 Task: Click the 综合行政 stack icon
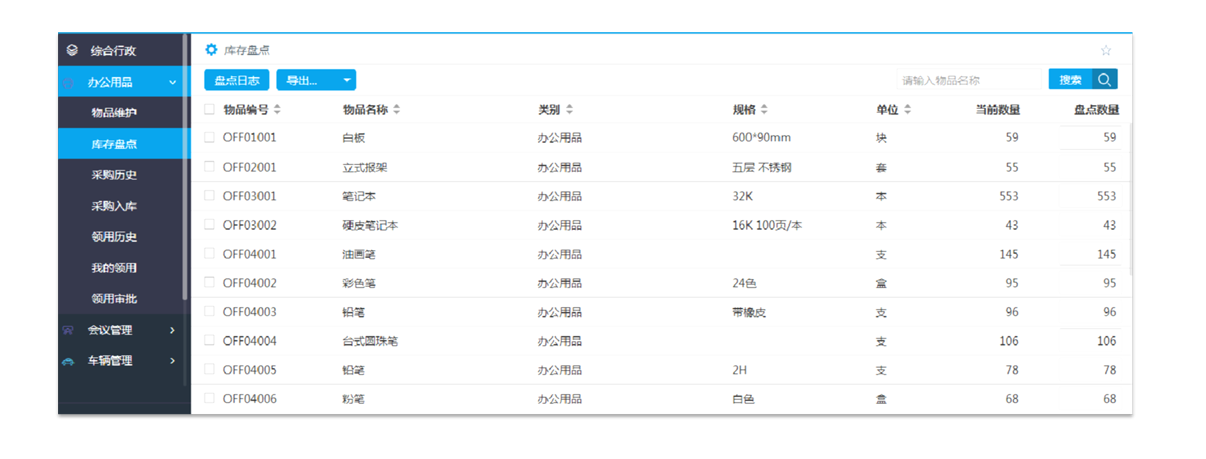(x=71, y=50)
